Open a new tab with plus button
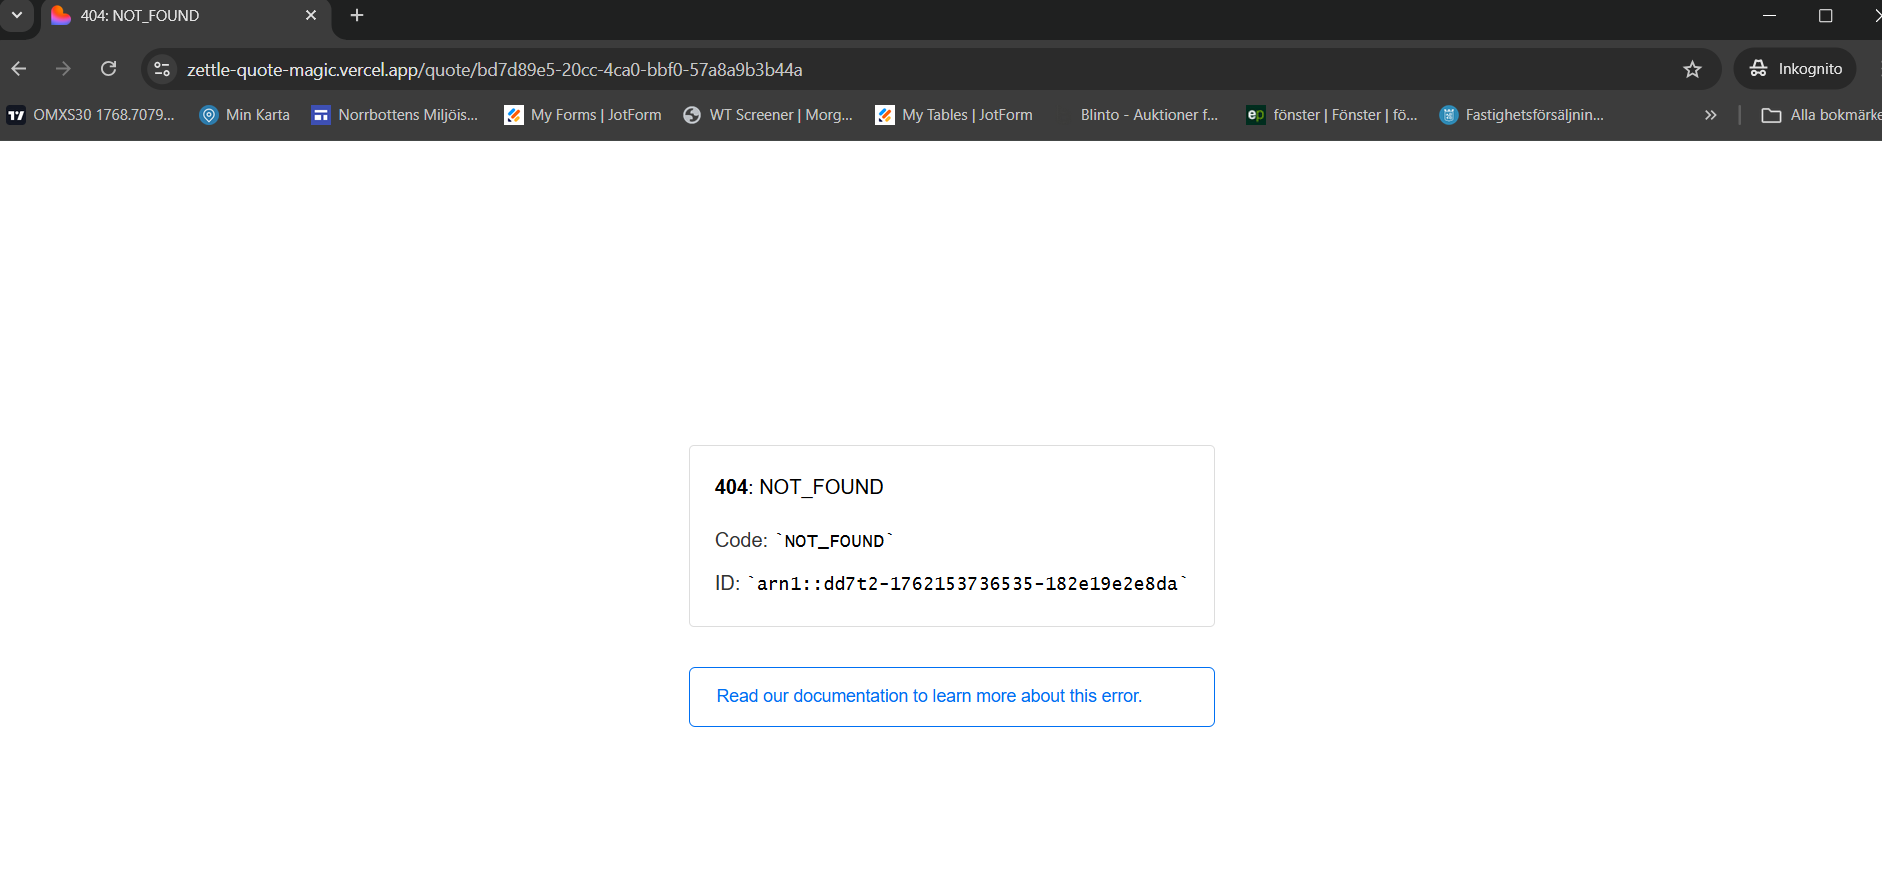Viewport: 1882px width, 870px height. tap(357, 15)
